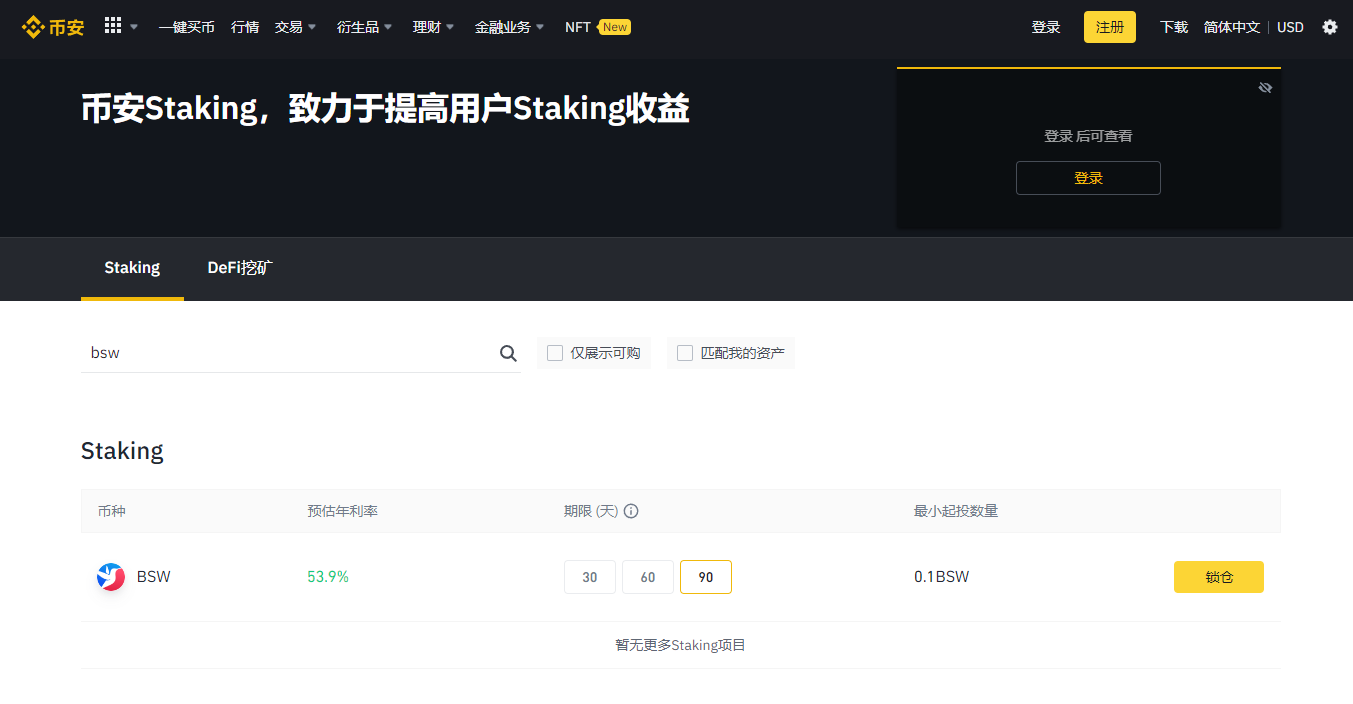Click the 币种 column header
This screenshot has width=1353, height=704.
point(111,511)
